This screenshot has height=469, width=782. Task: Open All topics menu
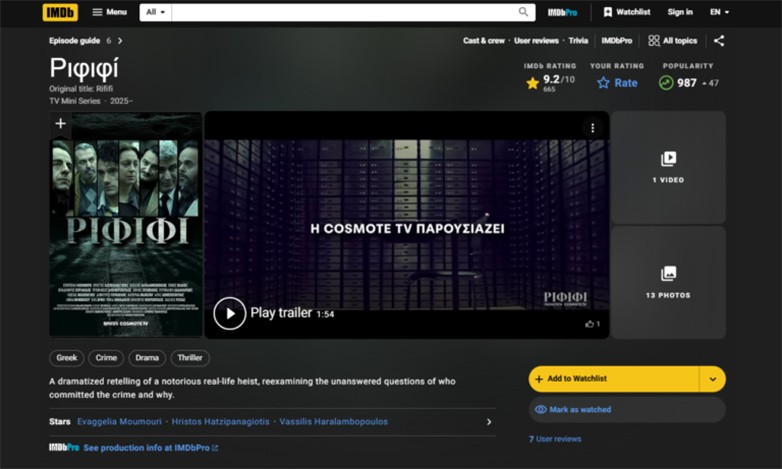point(672,41)
